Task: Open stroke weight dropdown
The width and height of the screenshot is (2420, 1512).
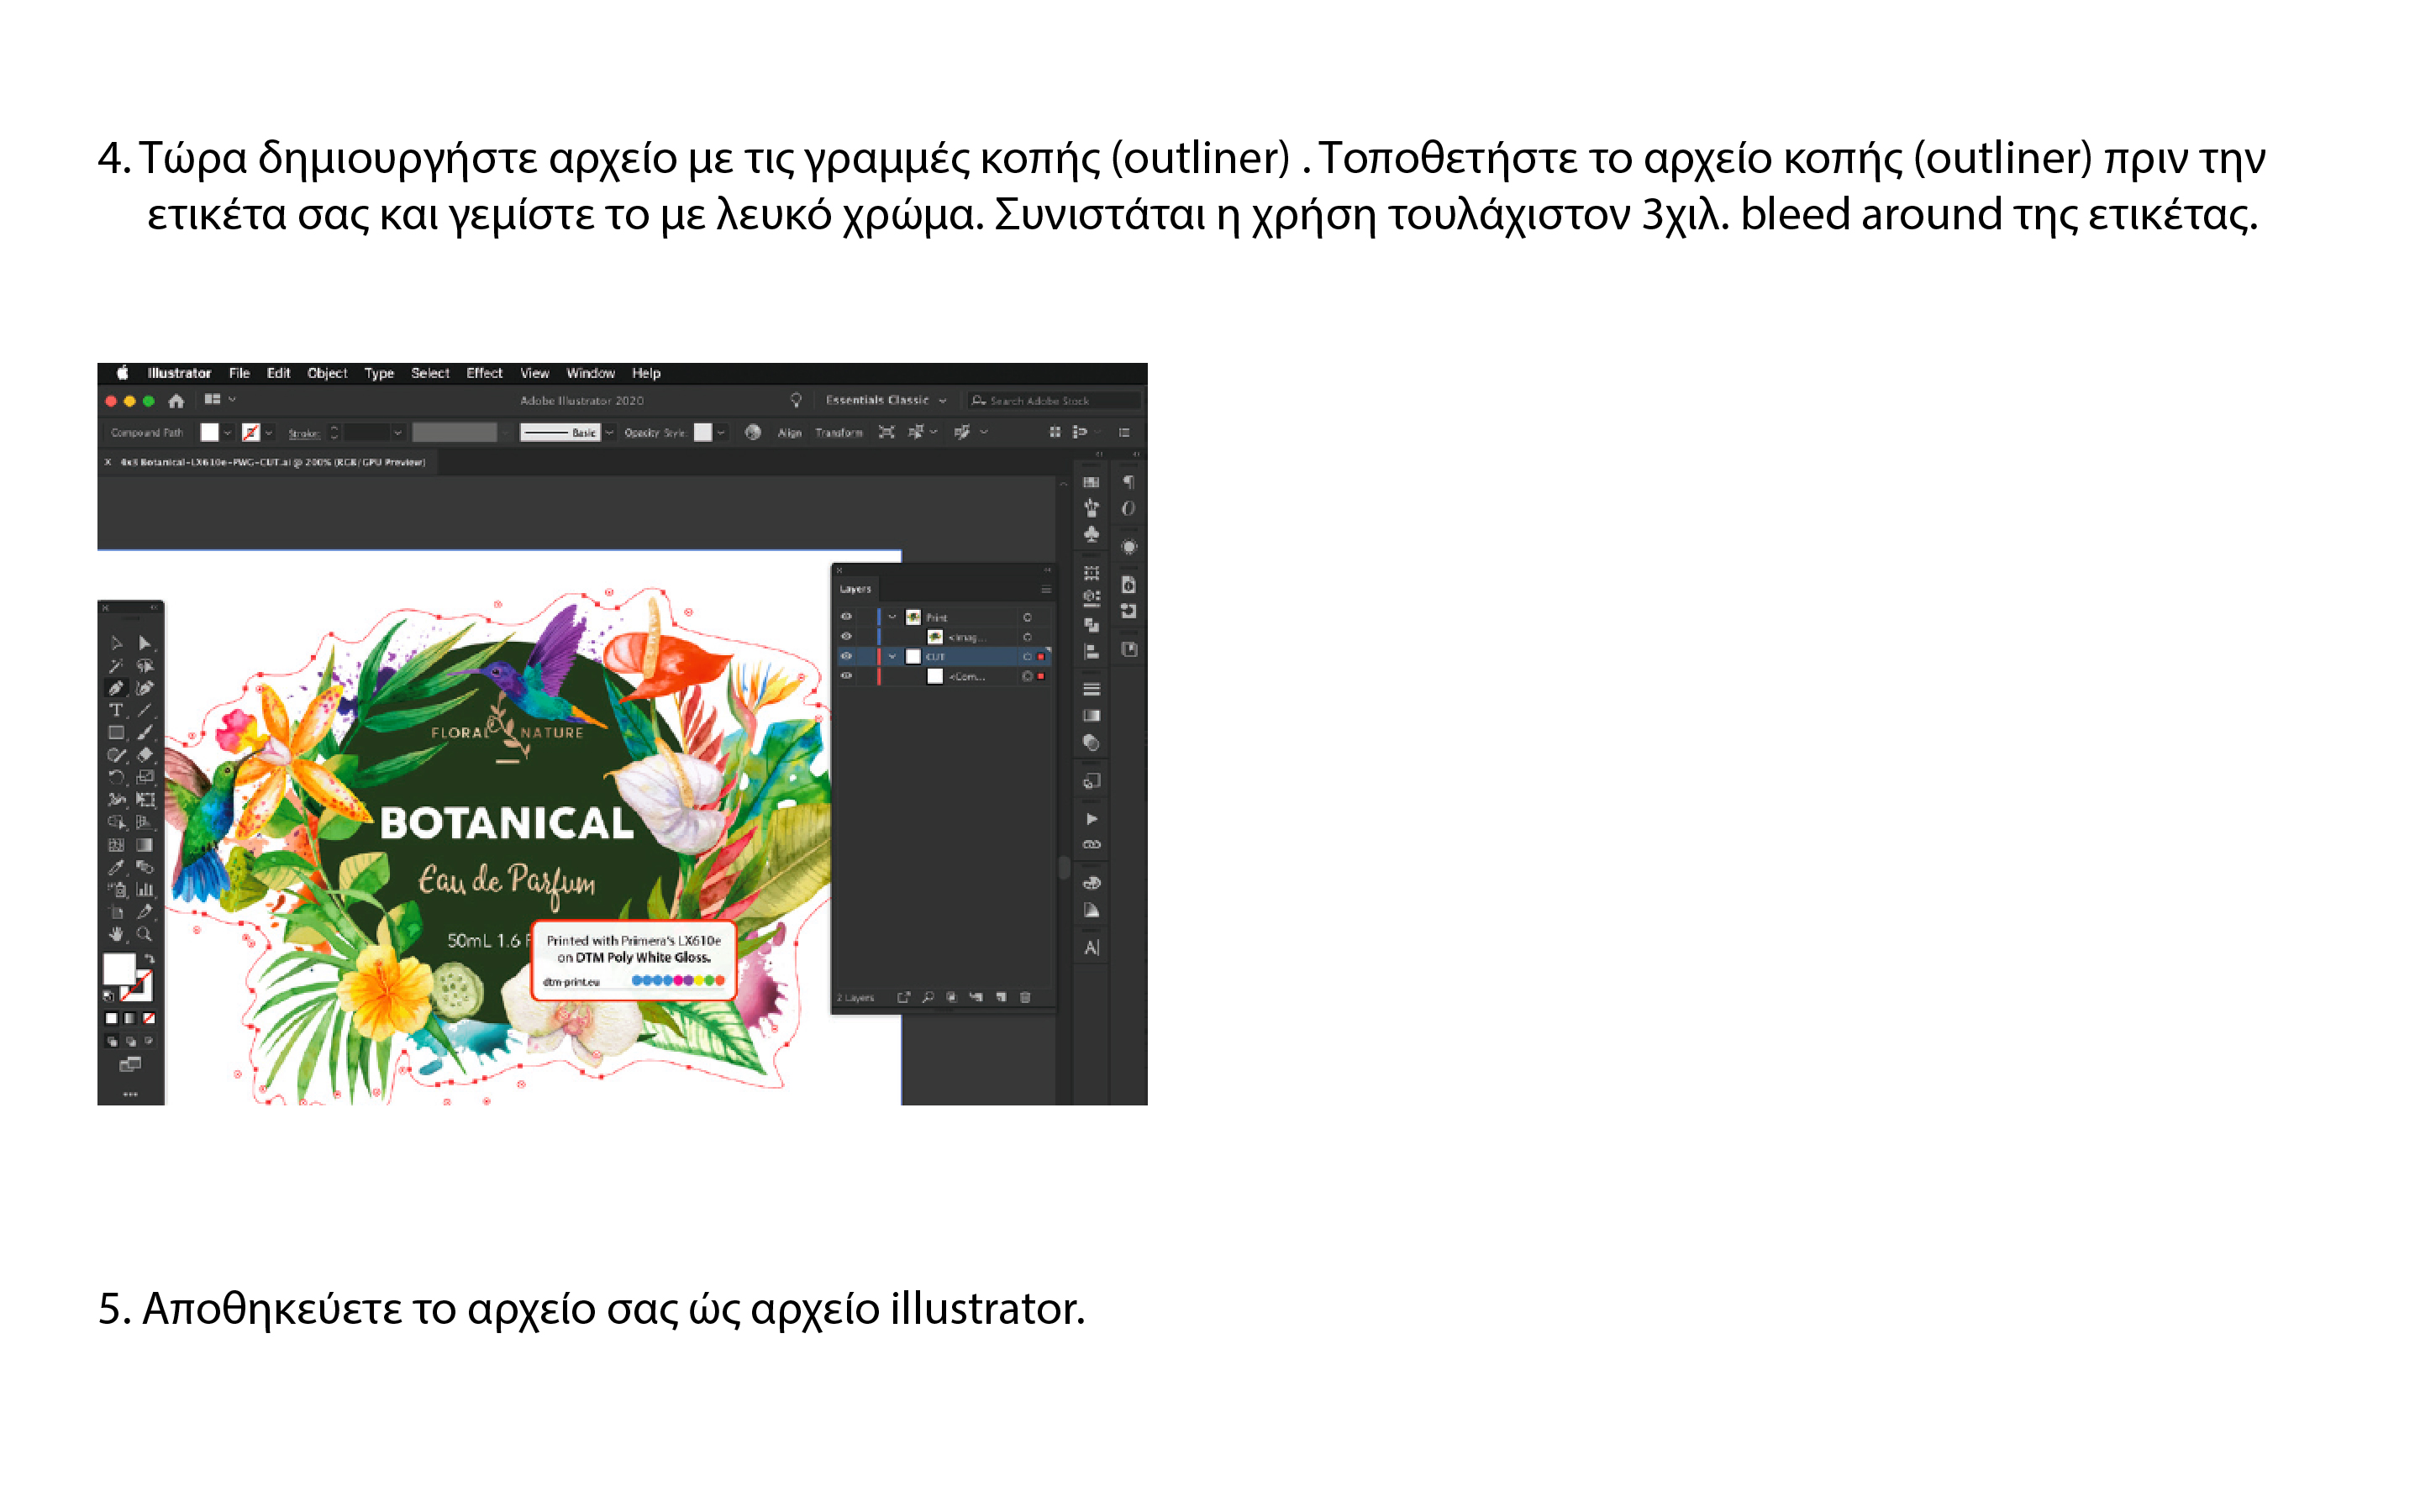Action: click(x=398, y=433)
